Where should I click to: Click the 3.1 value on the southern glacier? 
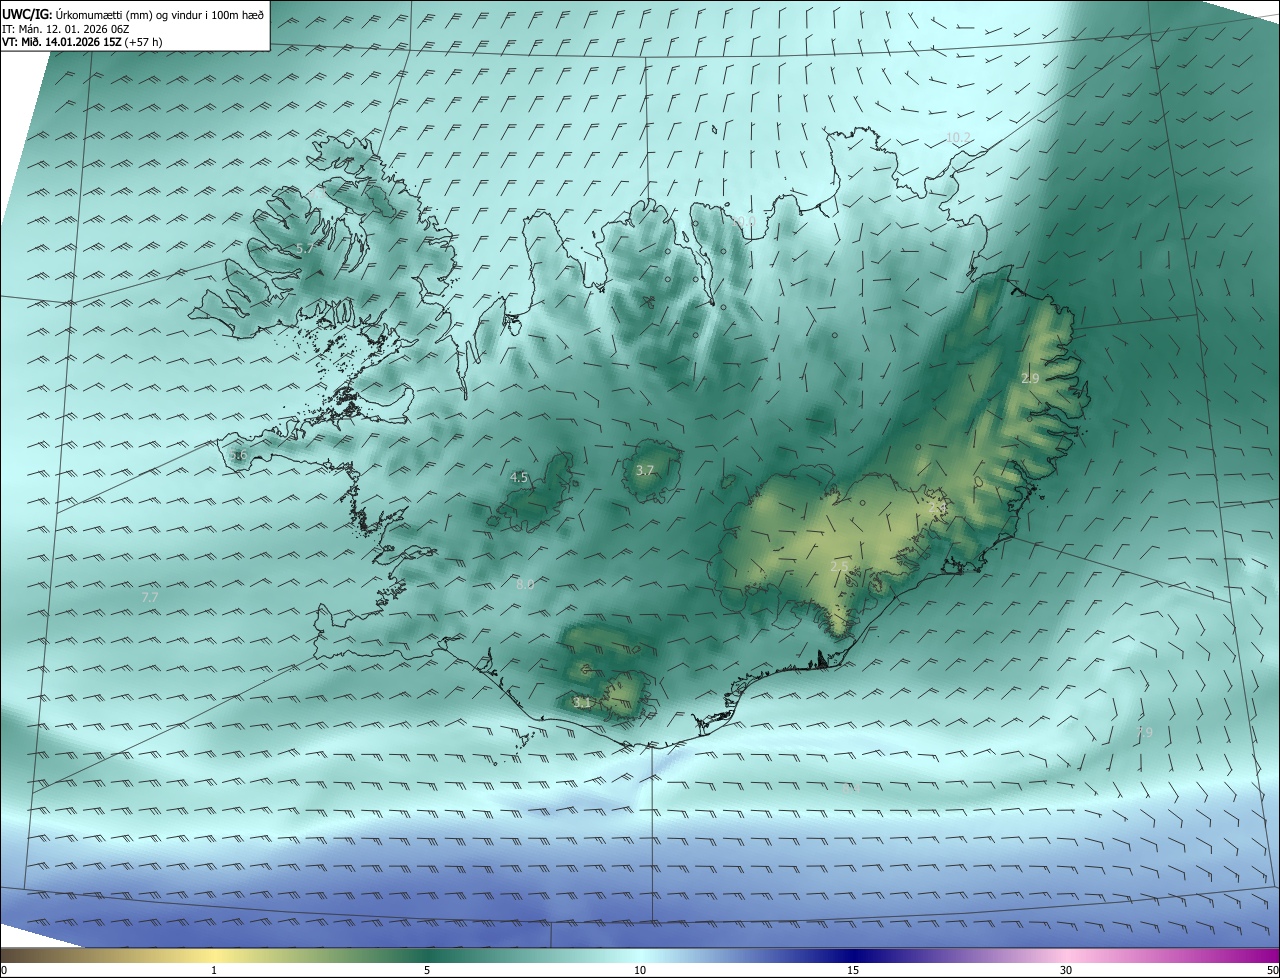582,703
